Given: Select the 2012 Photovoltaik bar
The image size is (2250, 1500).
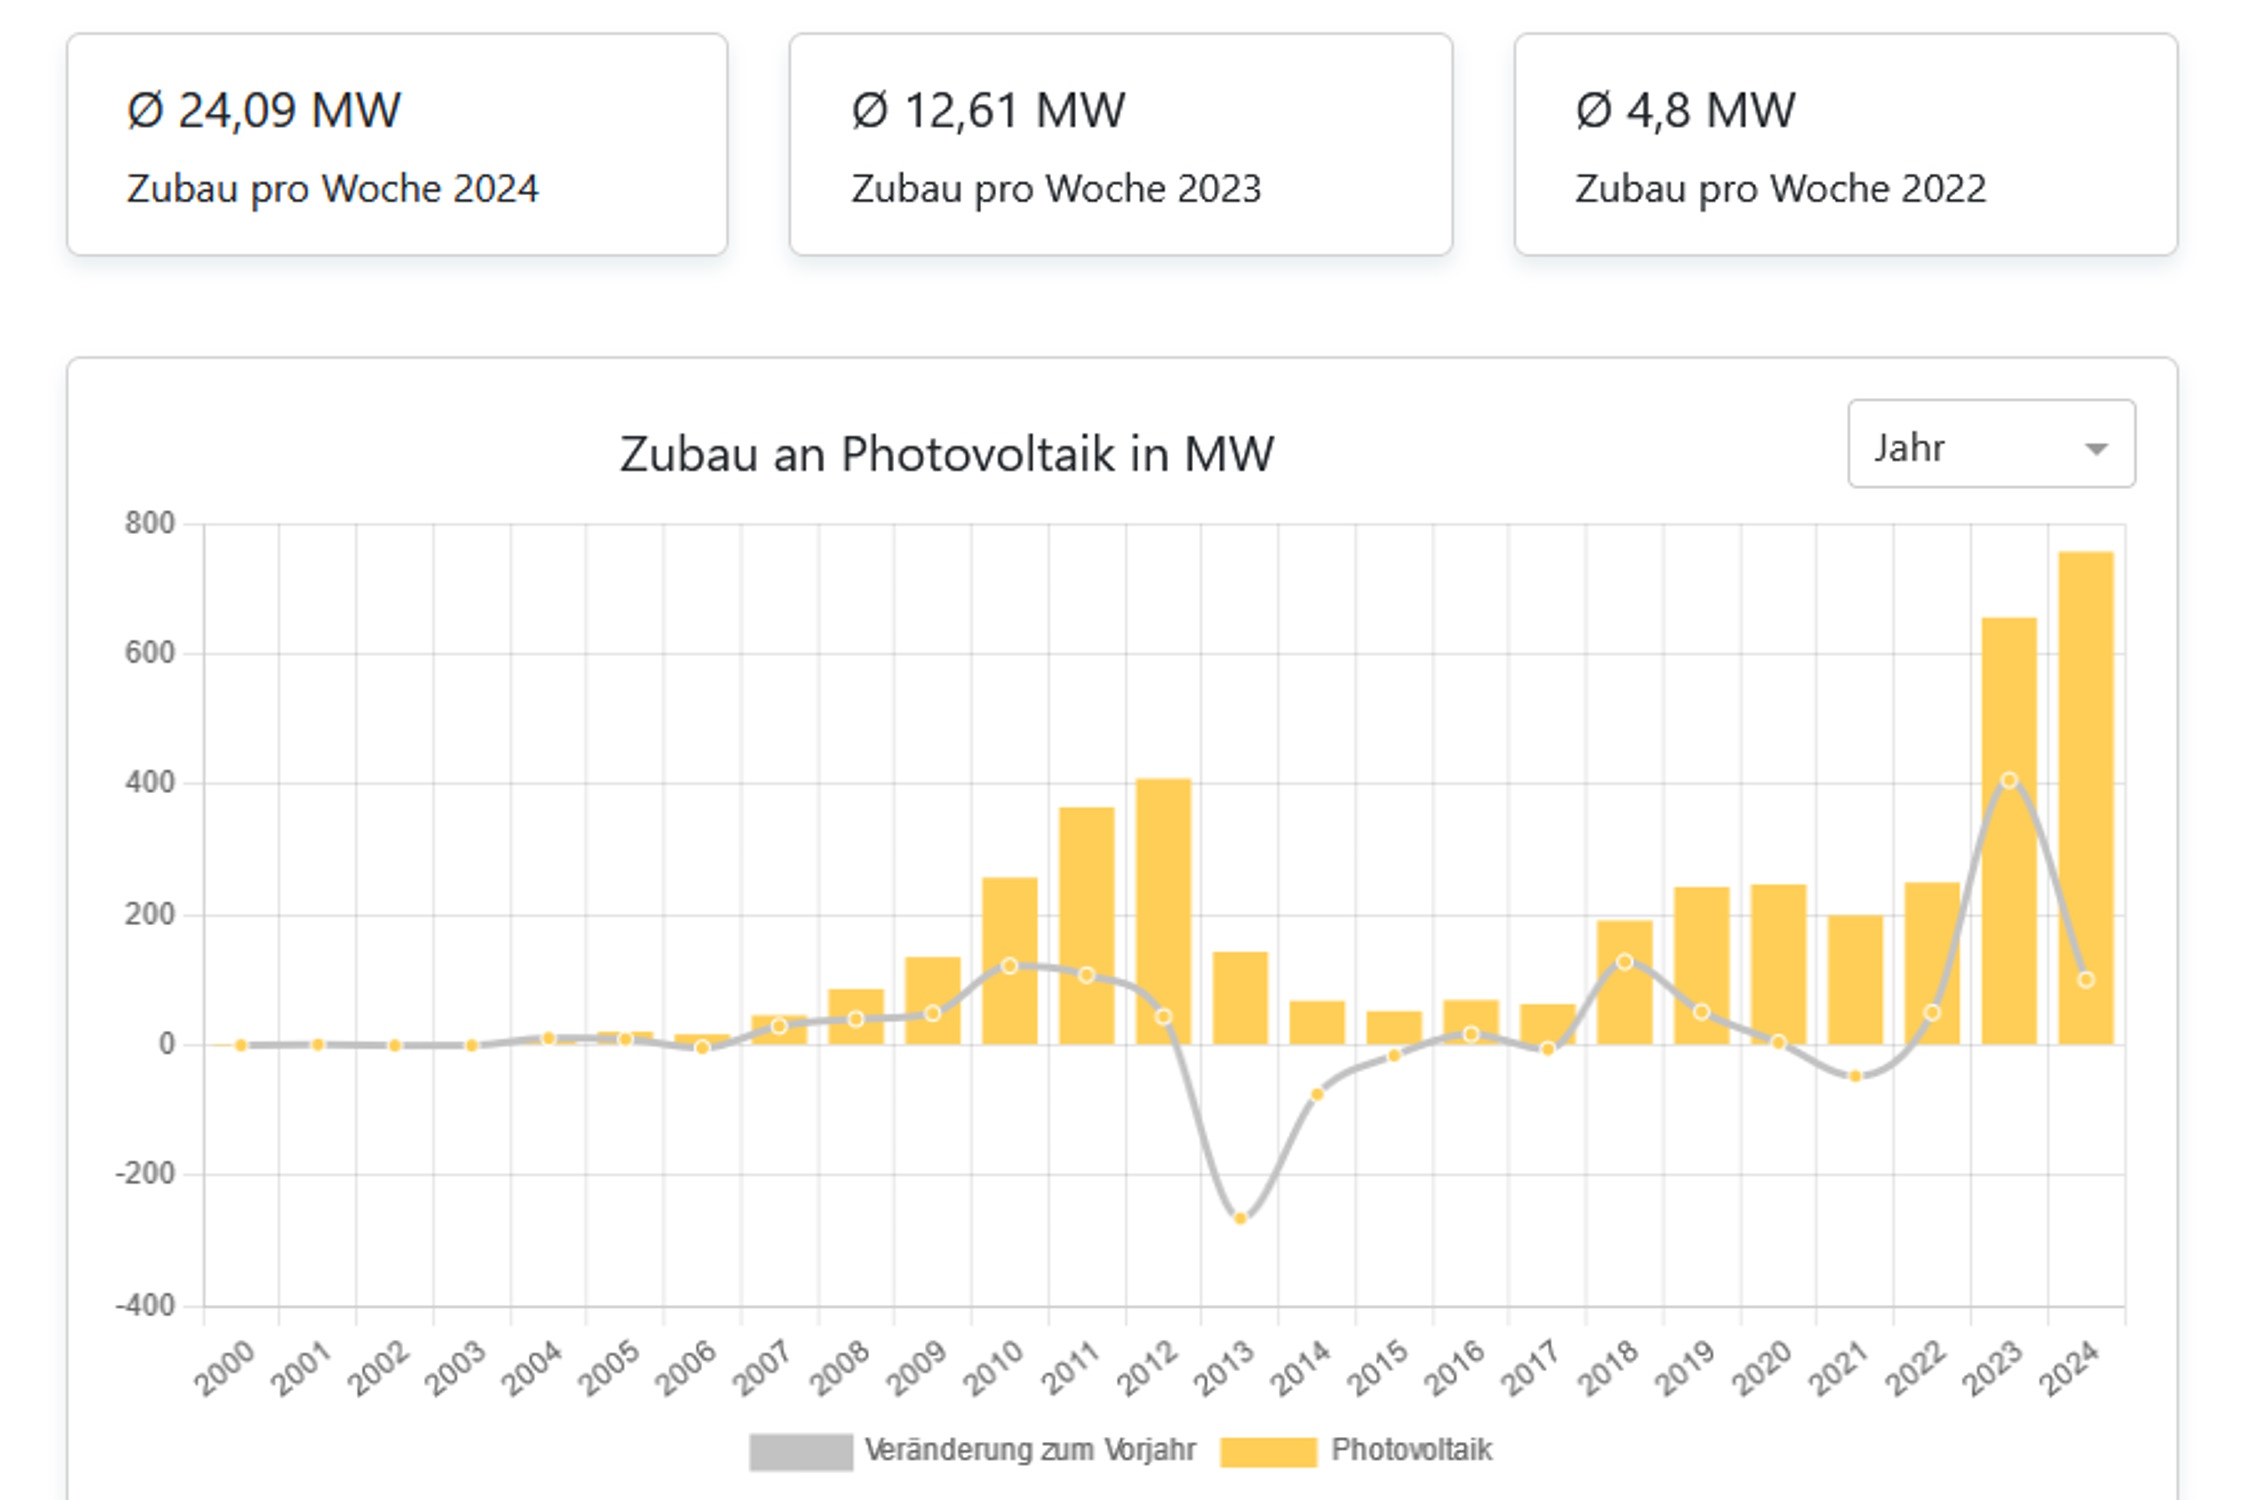Looking at the screenshot, I should (x=1163, y=900).
